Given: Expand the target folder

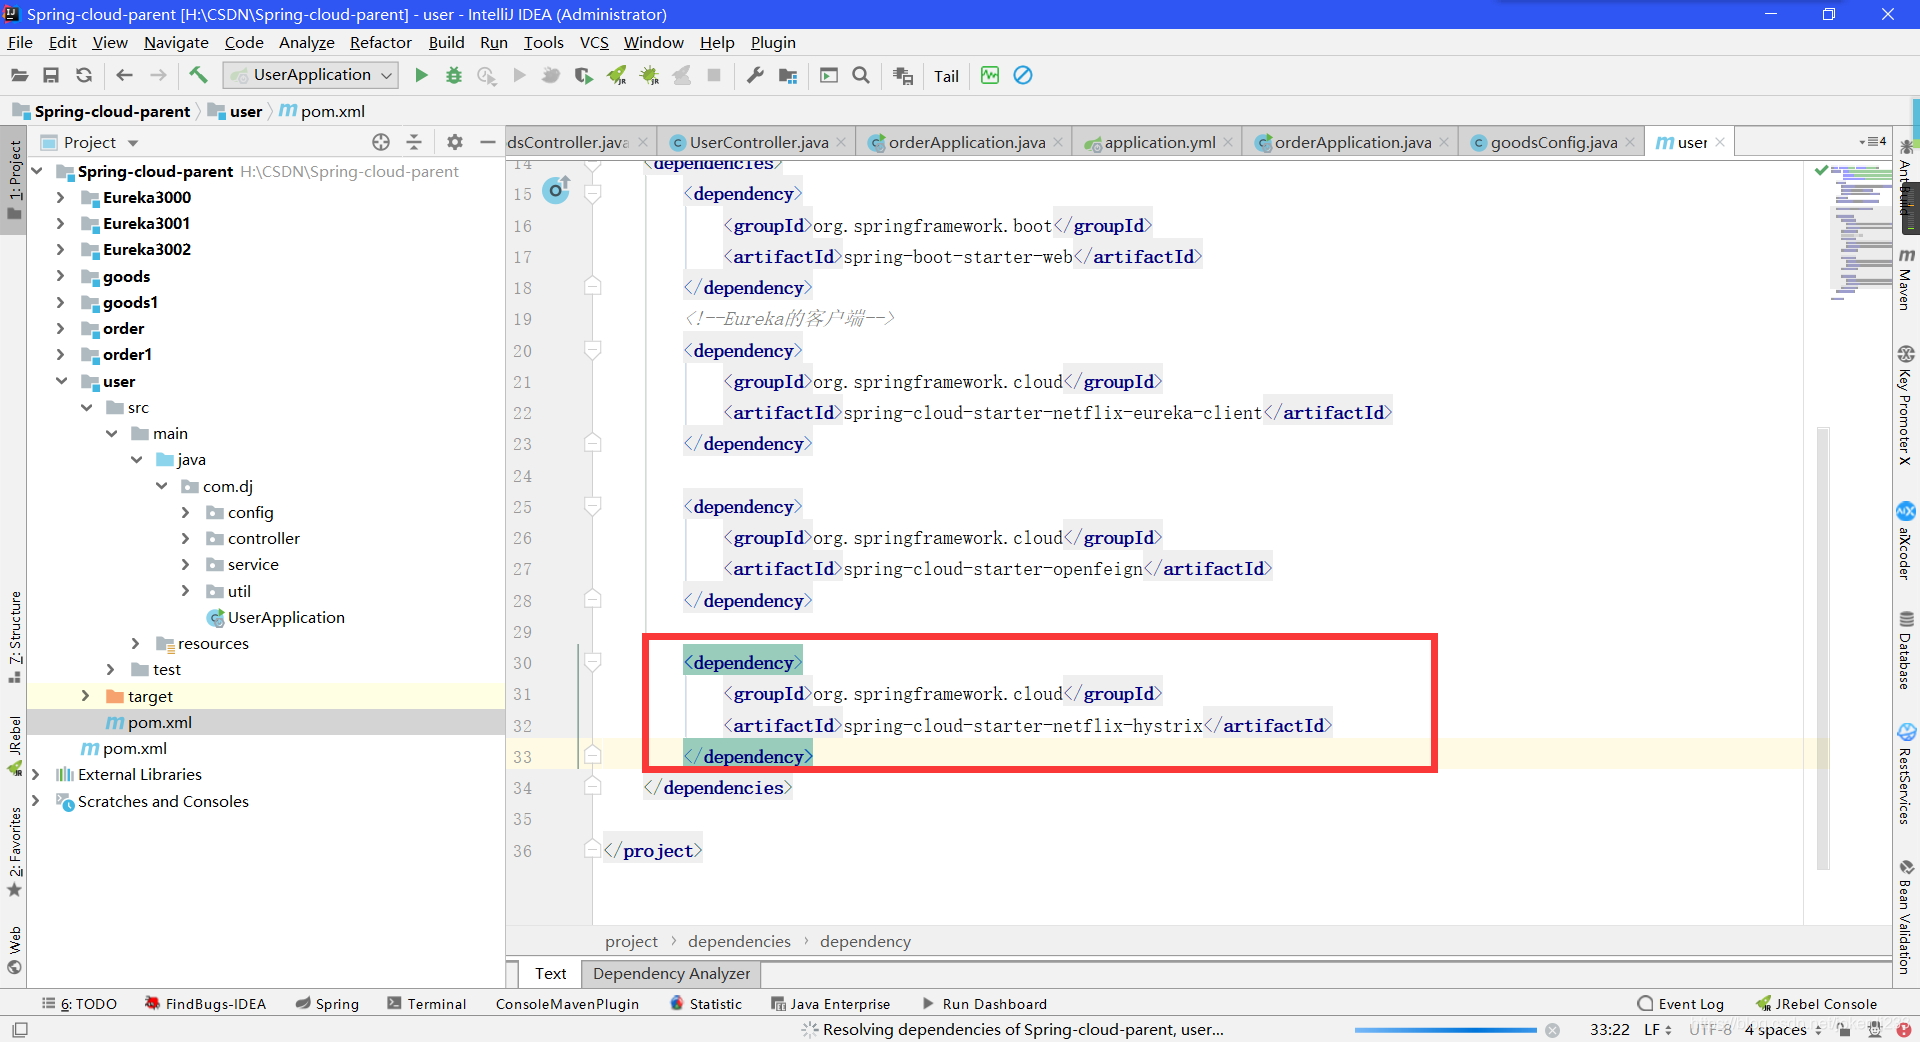Looking at the screenshot, I should [85, 695].
